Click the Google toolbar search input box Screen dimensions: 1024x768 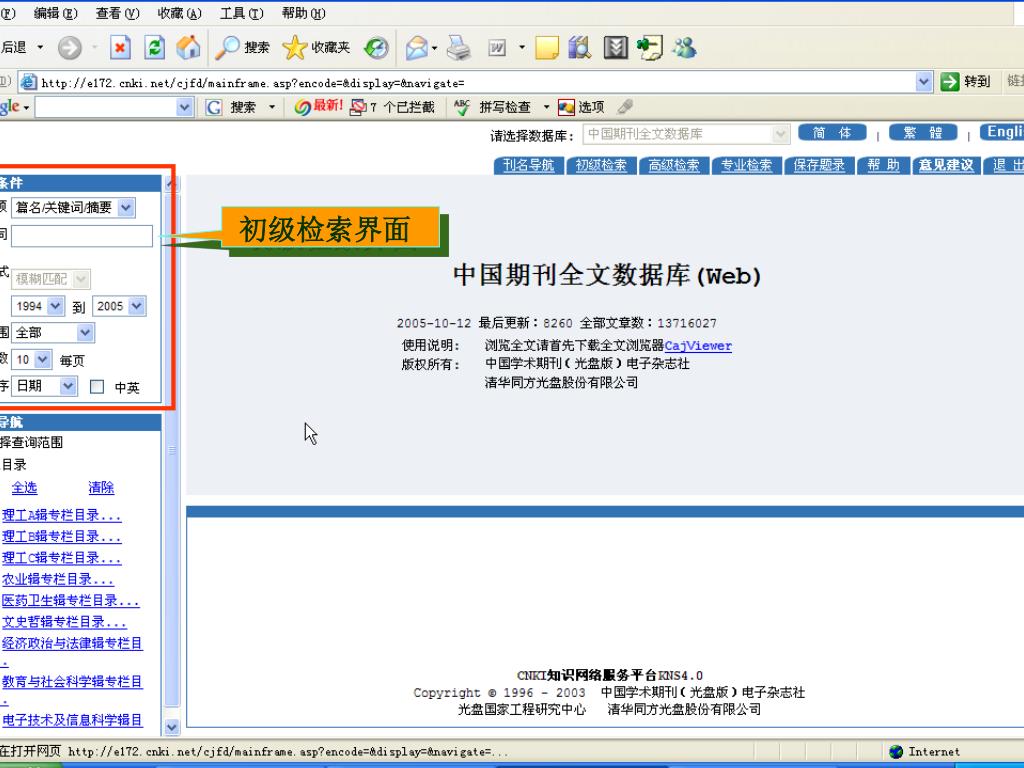tap(106, 107)
